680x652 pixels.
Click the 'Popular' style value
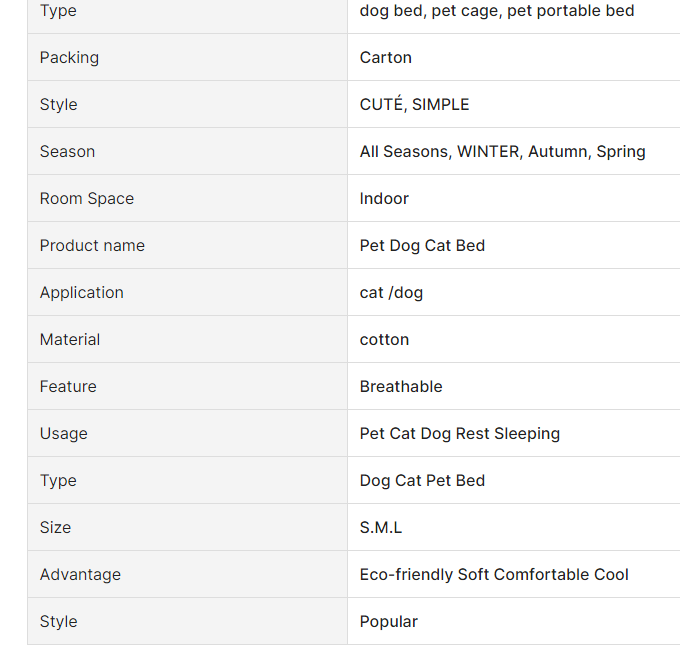pos(388,621)
